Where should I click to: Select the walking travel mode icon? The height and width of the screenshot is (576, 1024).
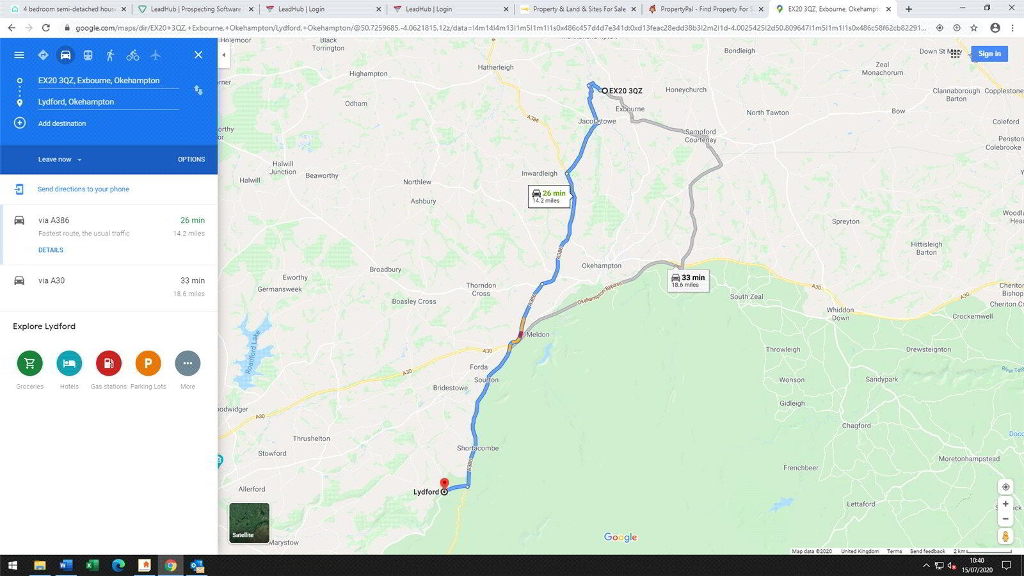pyautogui.click(x=110, y=55)
